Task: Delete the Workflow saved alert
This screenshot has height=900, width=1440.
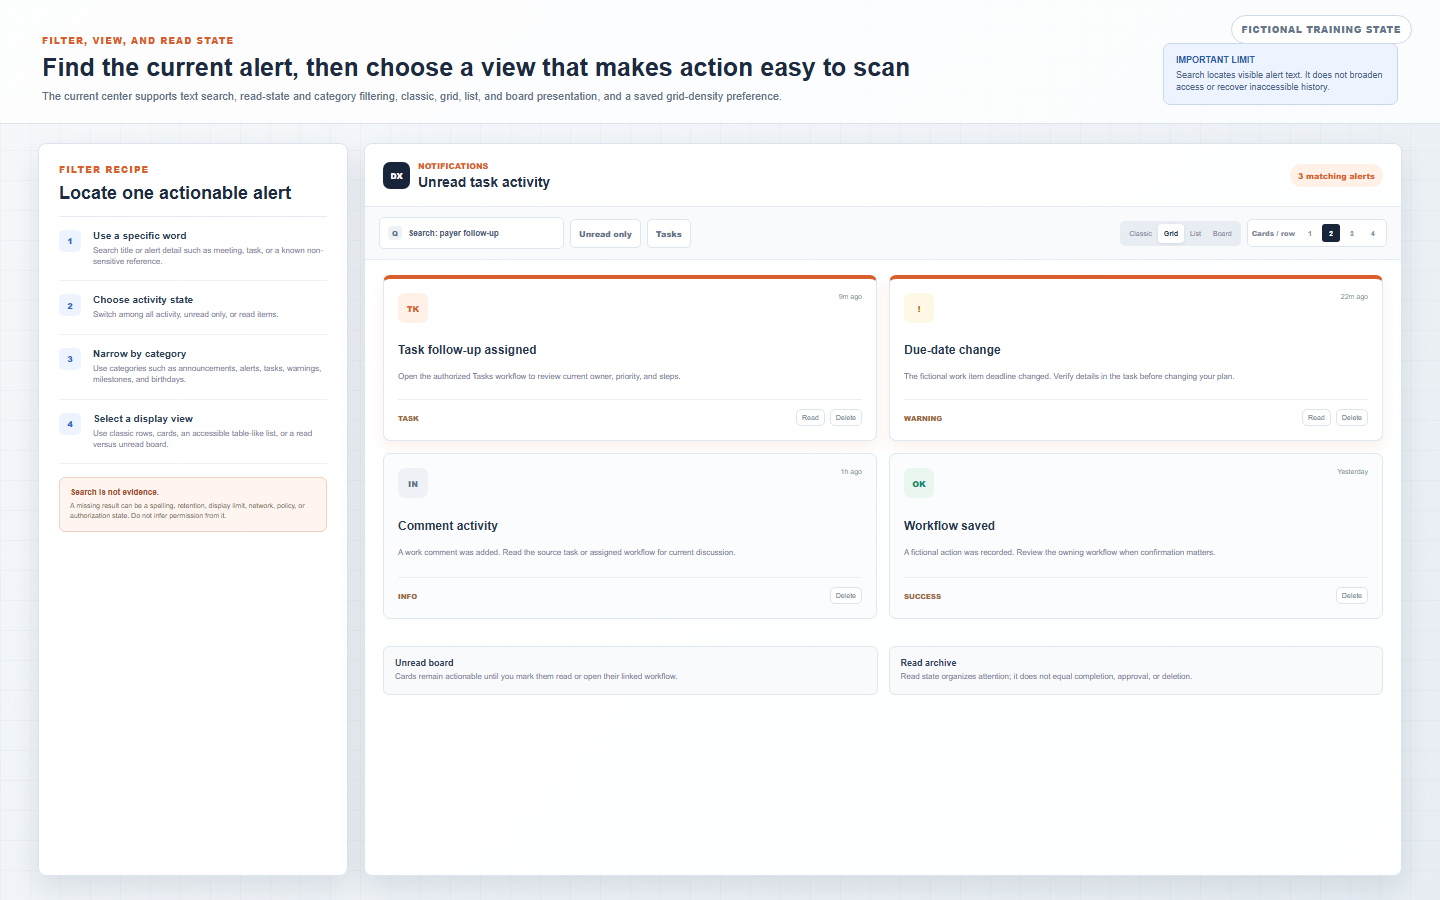Action: [1352, 596]
